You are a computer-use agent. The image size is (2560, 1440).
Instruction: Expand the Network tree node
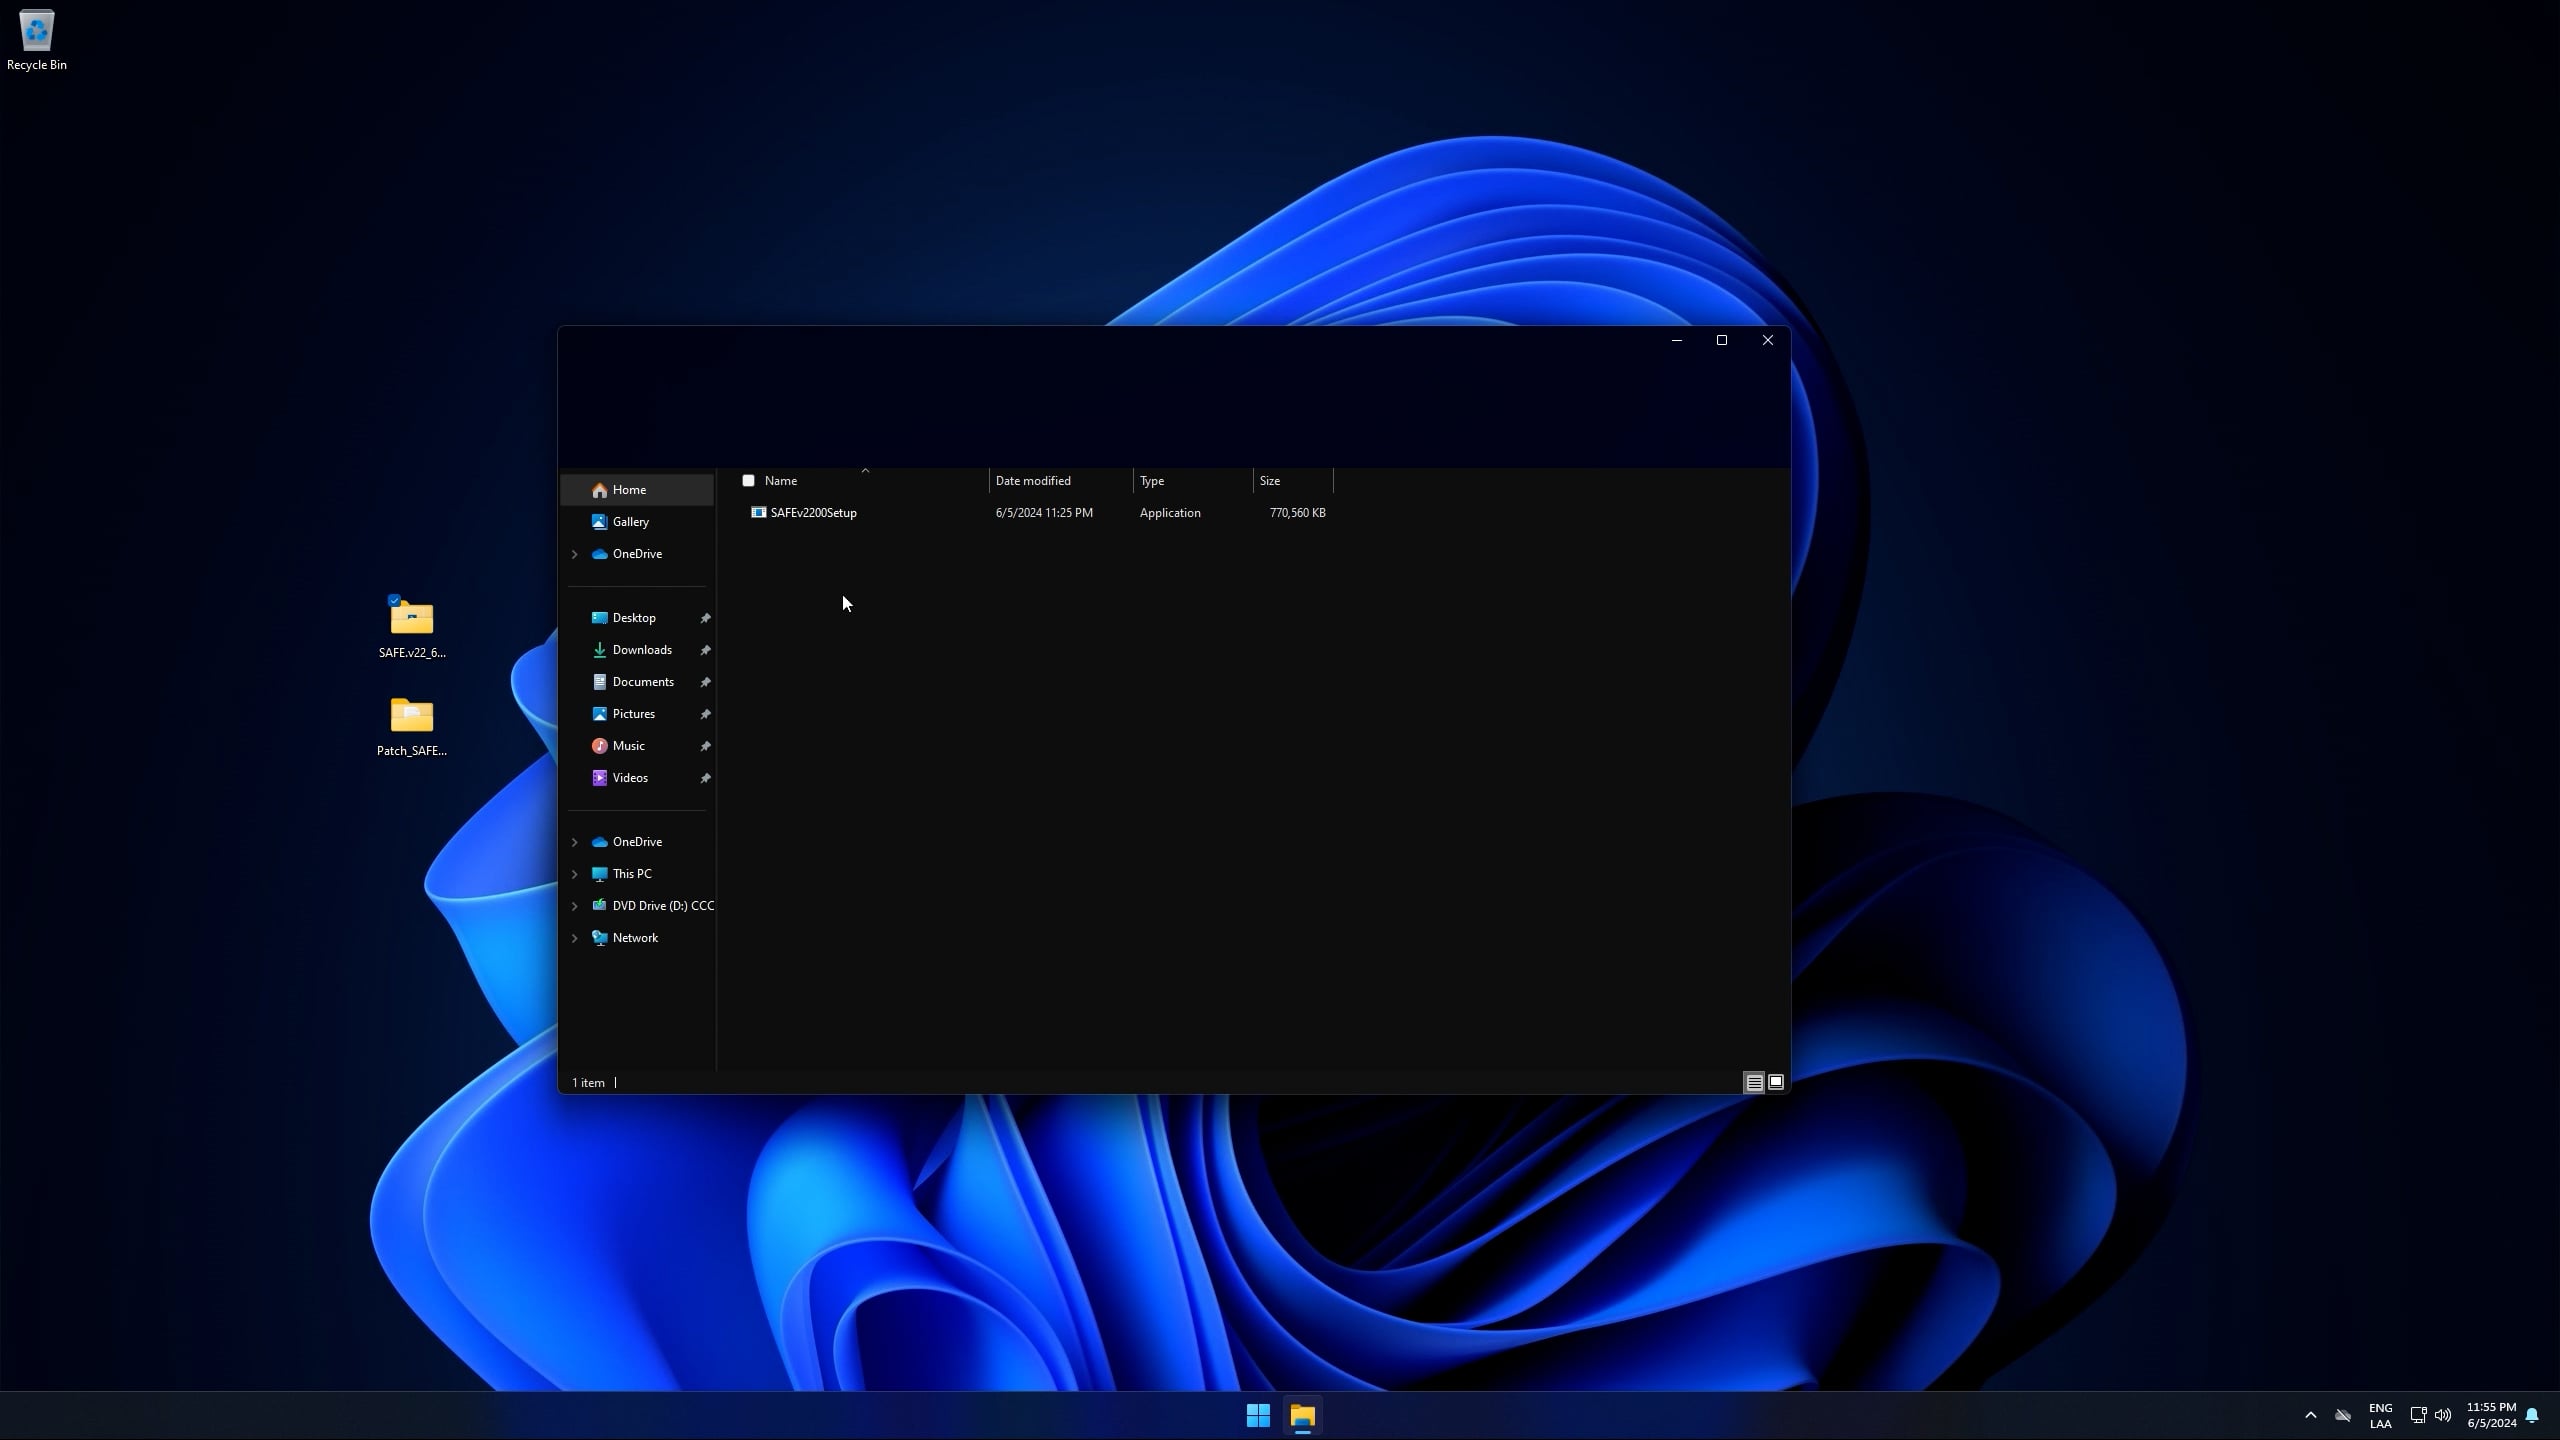pyautogui.click(x=575, y=938)
